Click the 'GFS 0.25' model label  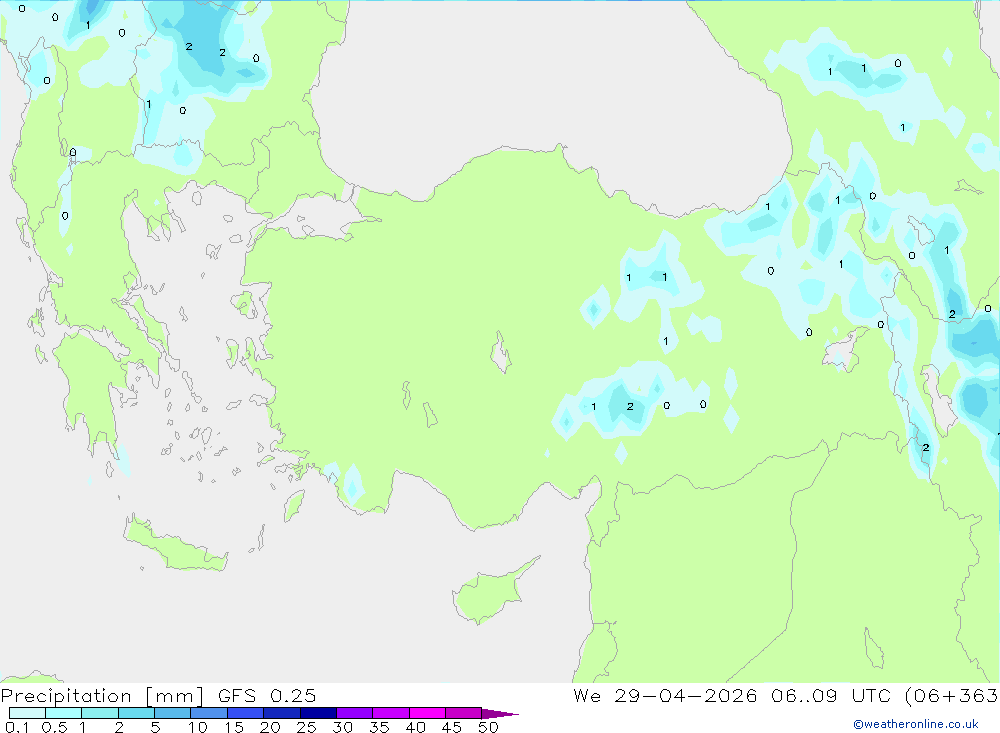pyautogui.click(x=267, y=696)
